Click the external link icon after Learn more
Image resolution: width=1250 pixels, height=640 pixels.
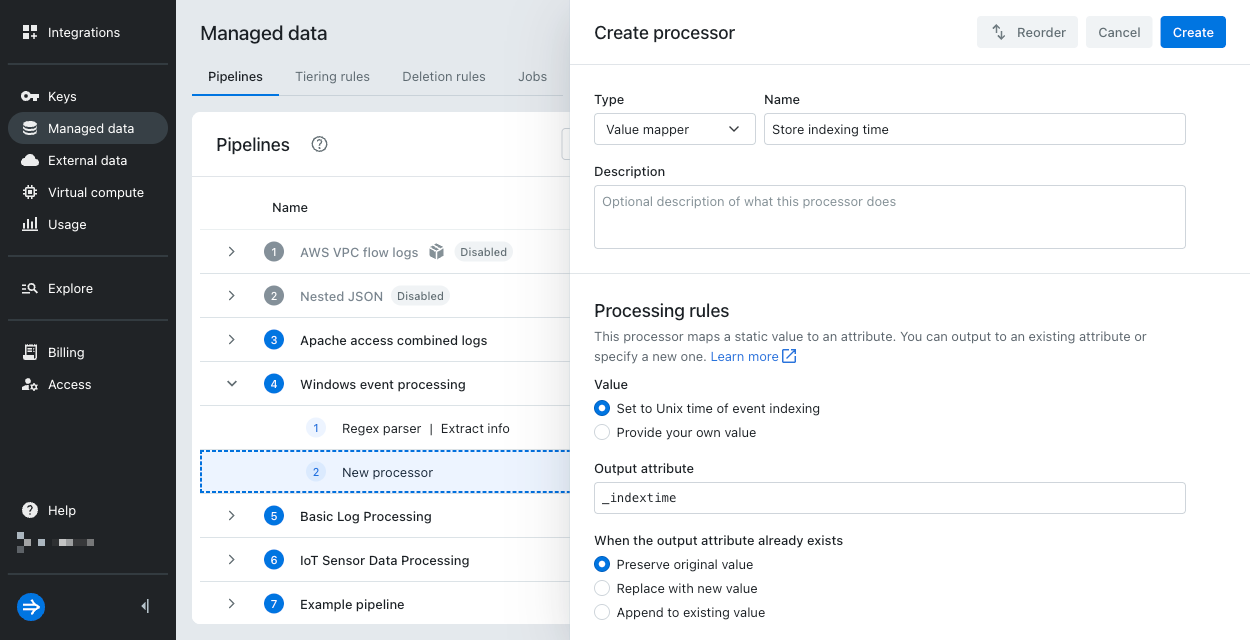[789, 356]
